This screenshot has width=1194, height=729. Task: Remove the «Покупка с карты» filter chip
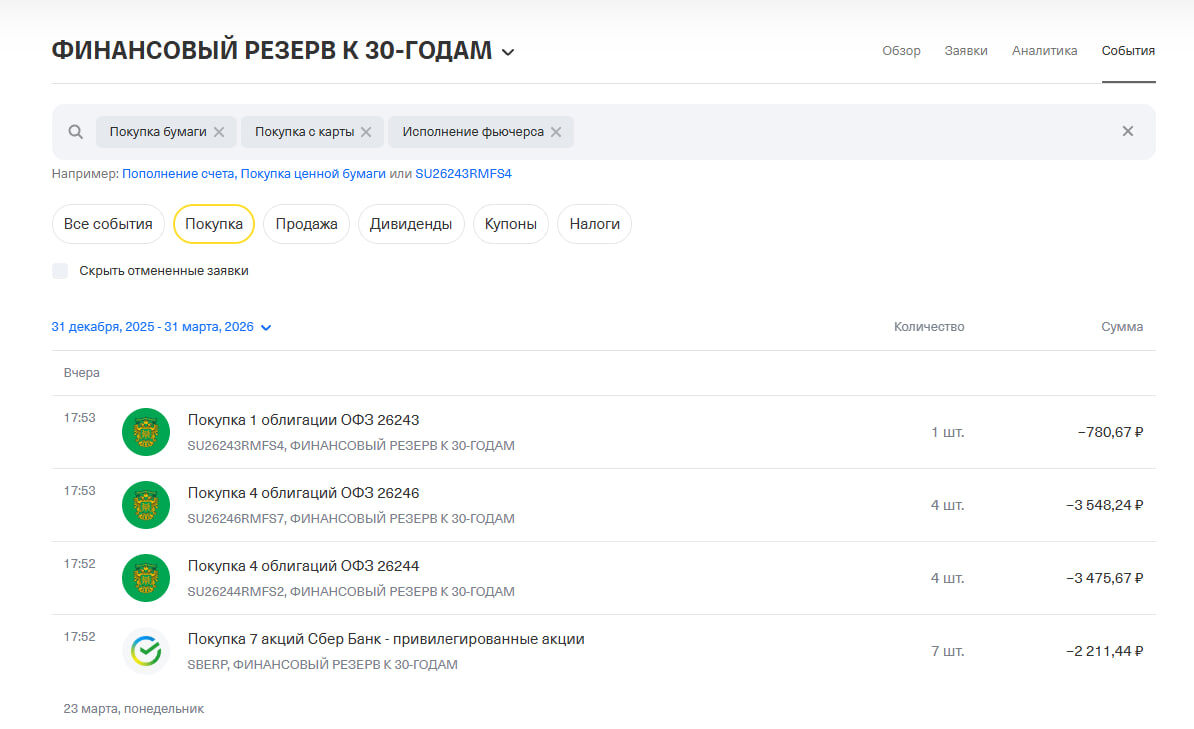[366, 131]
